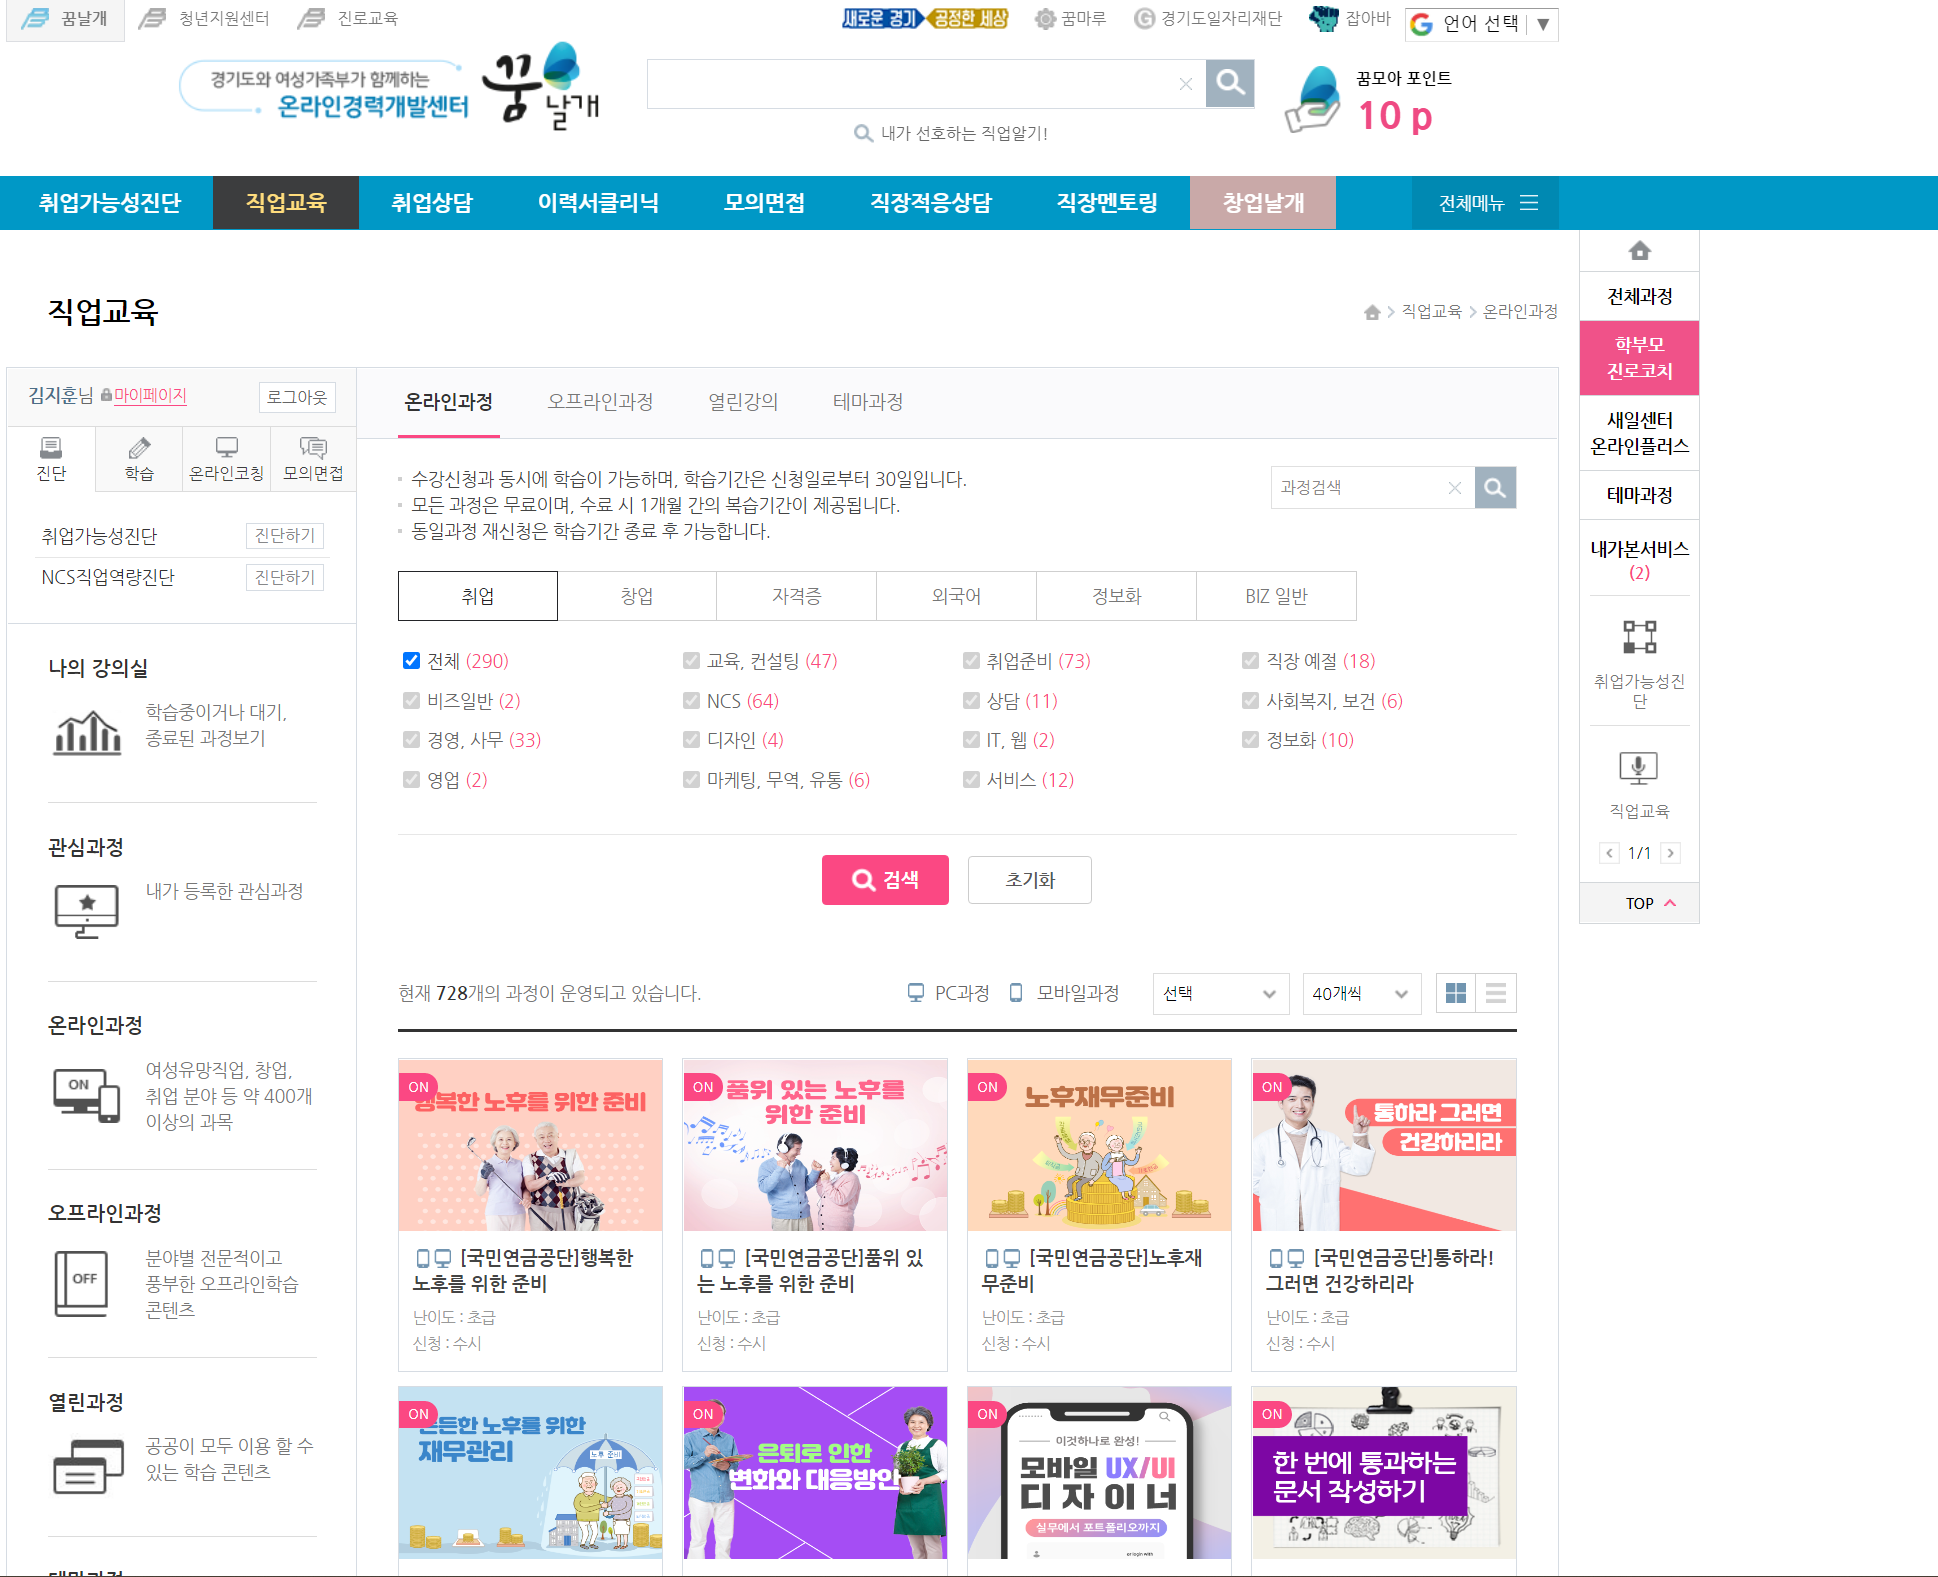Image resolution: width=1938 pixels, height=1577 pixels.
Task: Clear the main search box with X
Action: click(1186, 84)
